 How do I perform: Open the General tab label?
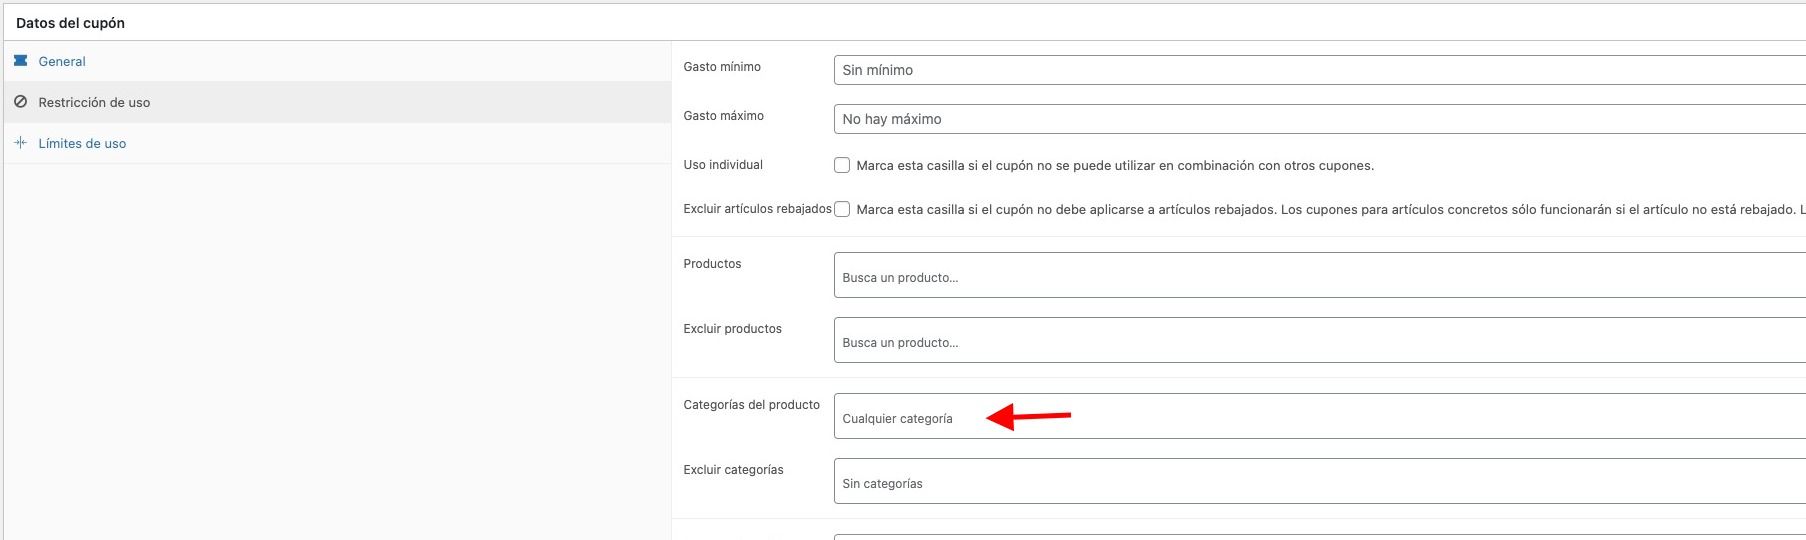tap(62, 61)
